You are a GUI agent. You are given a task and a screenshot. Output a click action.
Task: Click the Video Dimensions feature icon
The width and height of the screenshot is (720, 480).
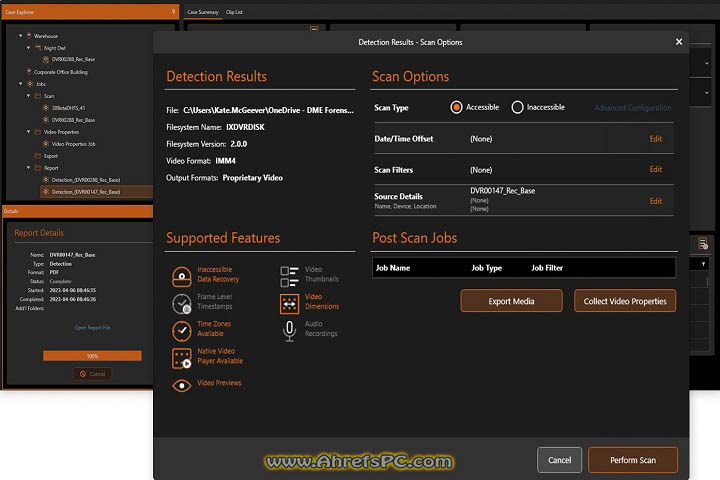(x=289, y=304)
